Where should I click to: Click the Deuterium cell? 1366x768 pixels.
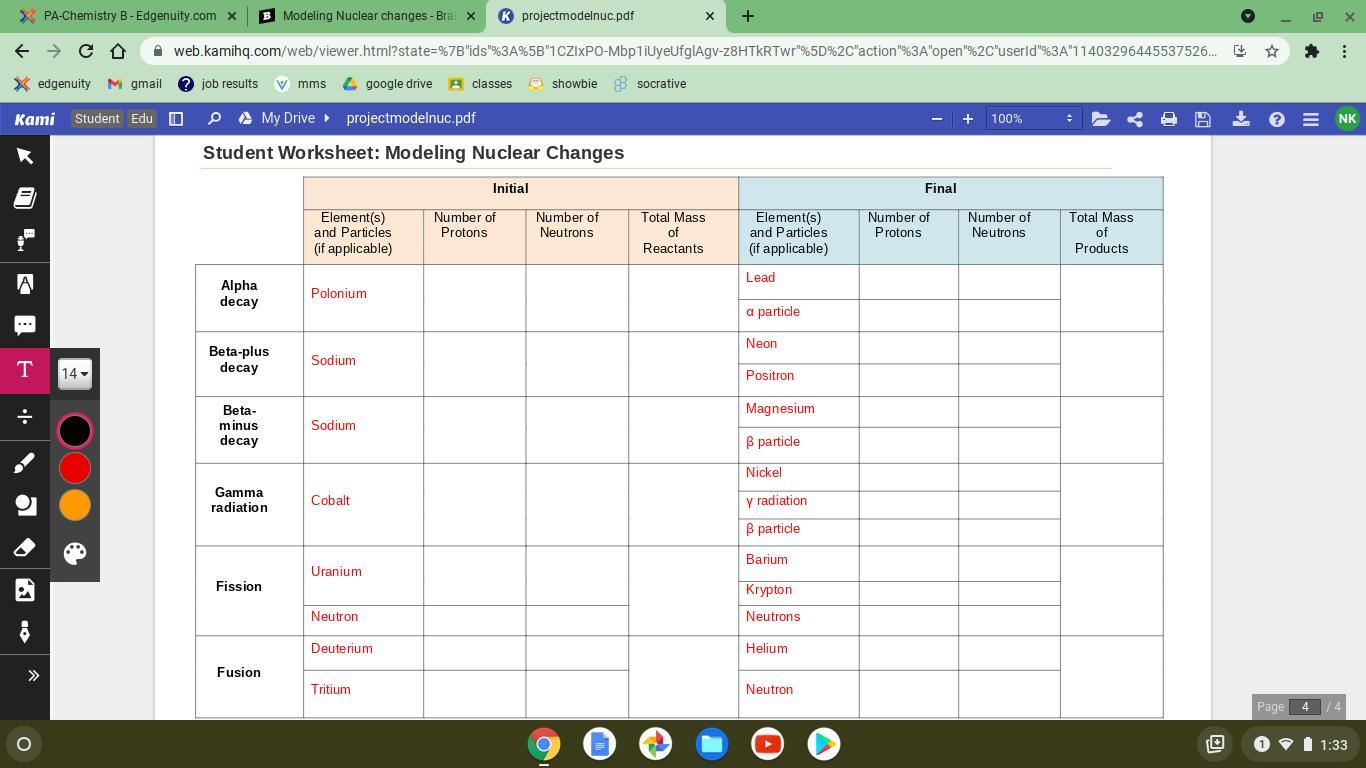(363, 653)
